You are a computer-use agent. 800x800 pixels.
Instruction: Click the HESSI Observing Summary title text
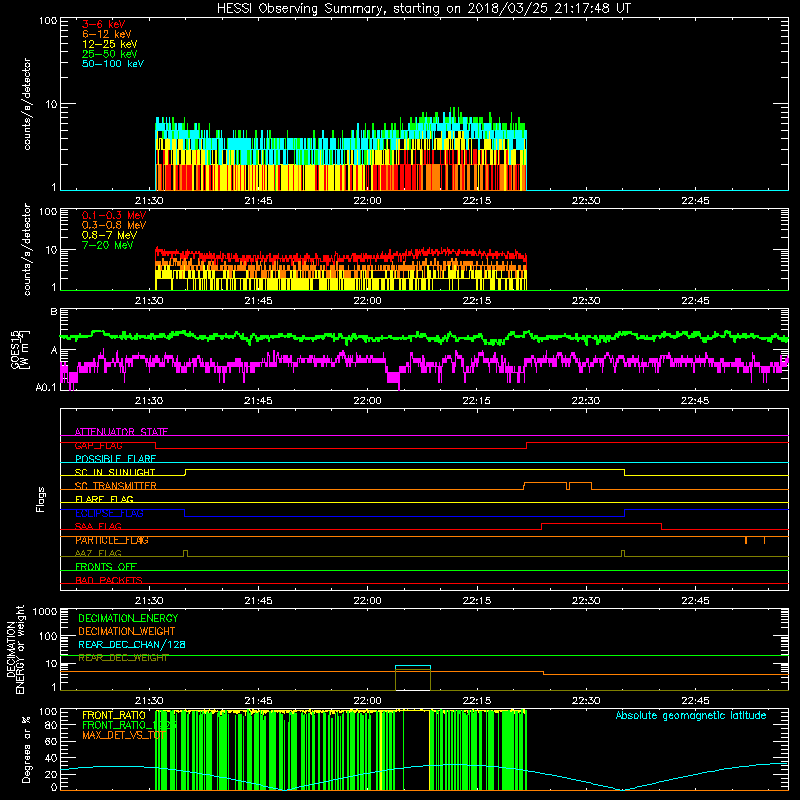click(x=423, y=9)
